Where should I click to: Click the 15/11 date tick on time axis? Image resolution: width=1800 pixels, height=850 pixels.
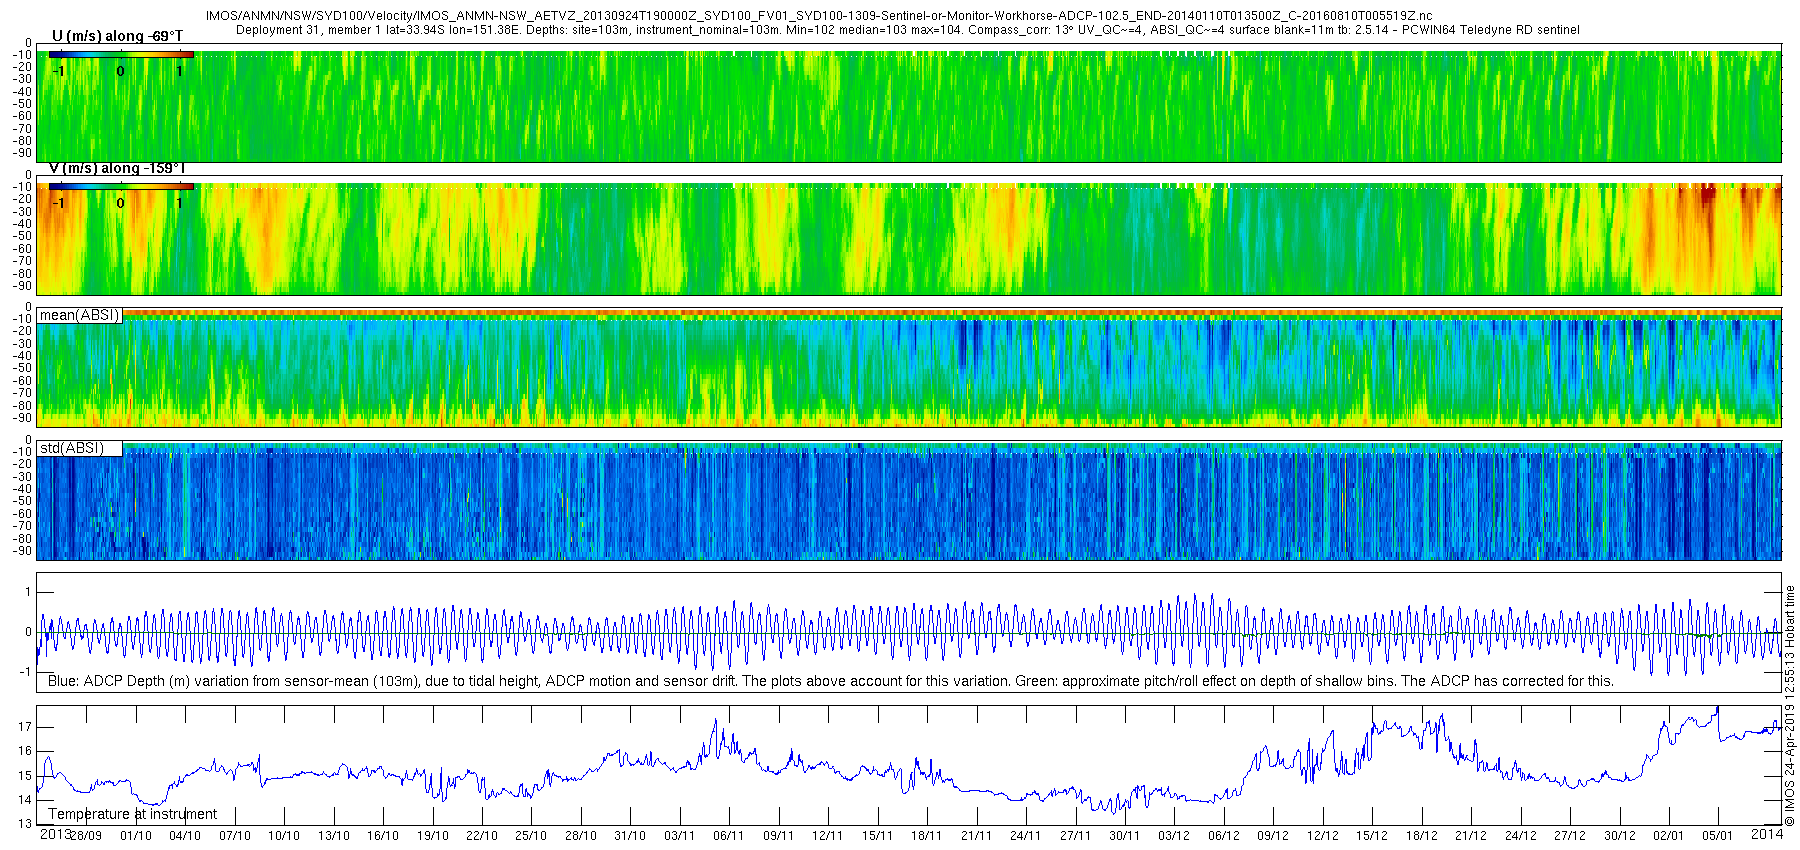(x=877, y=836)
